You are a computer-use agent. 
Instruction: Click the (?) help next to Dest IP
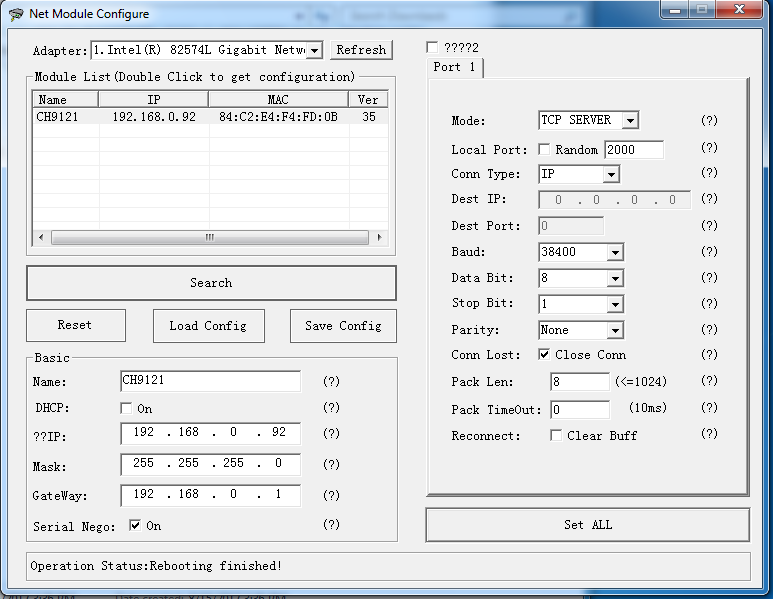709,199
